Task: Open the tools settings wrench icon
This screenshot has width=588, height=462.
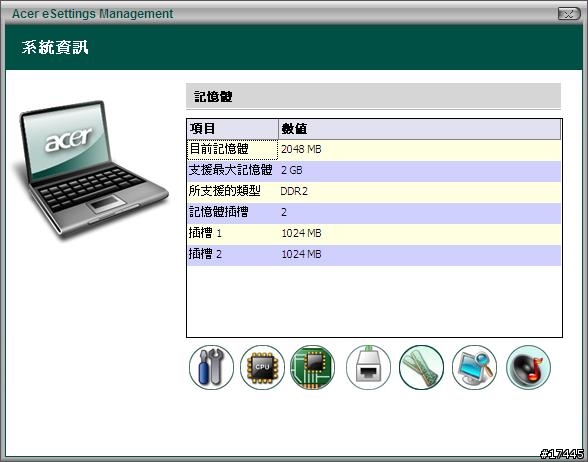Action: tap(211, 368)
